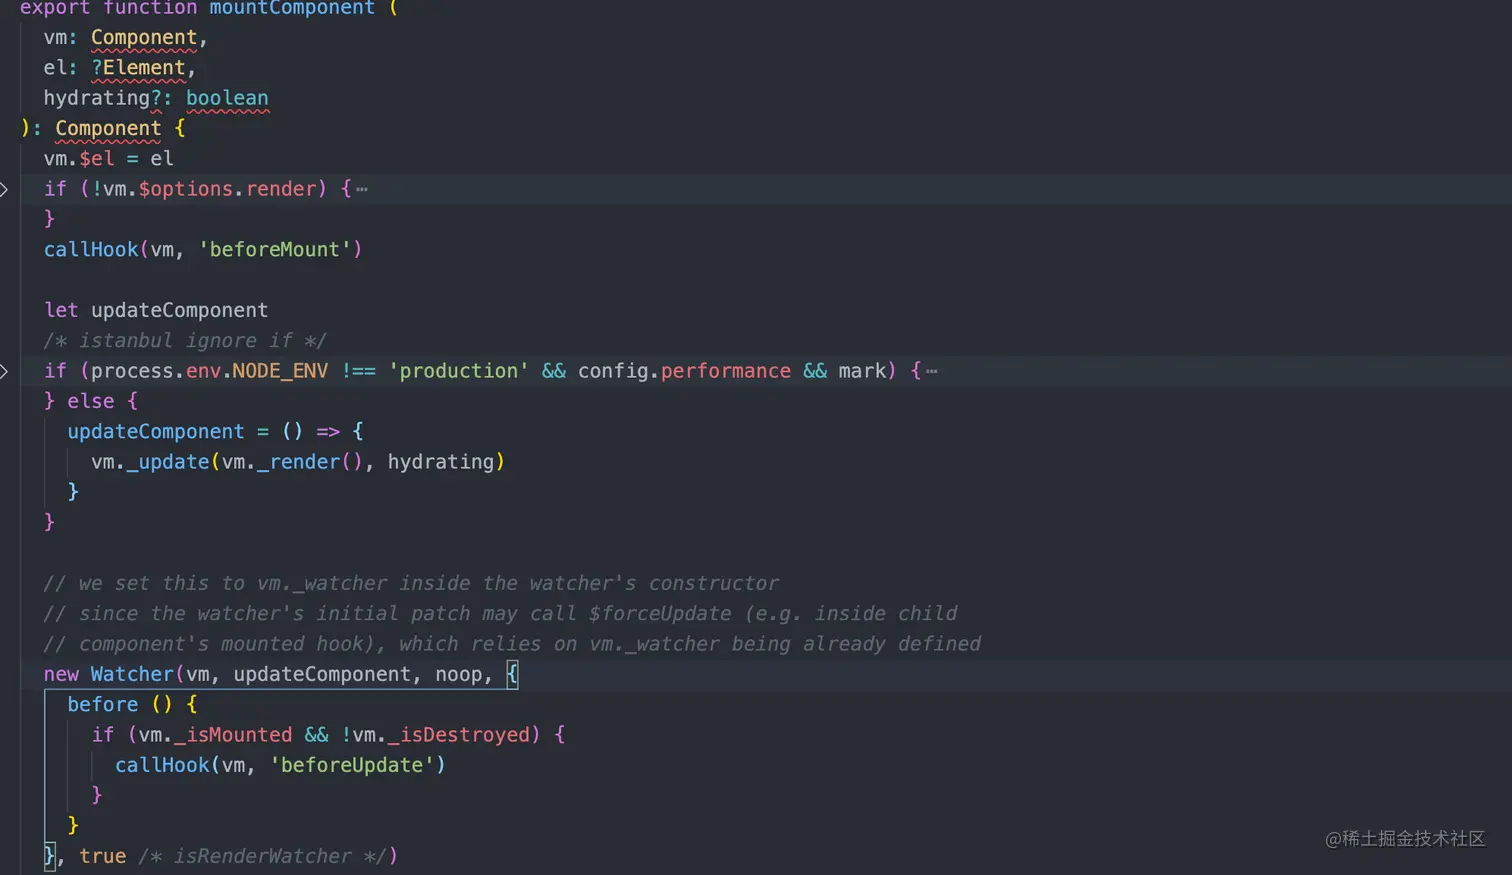This screenshot has height=875, width=1512.
Task: Select the ?Element type annotation
Action: coord(138,68)
